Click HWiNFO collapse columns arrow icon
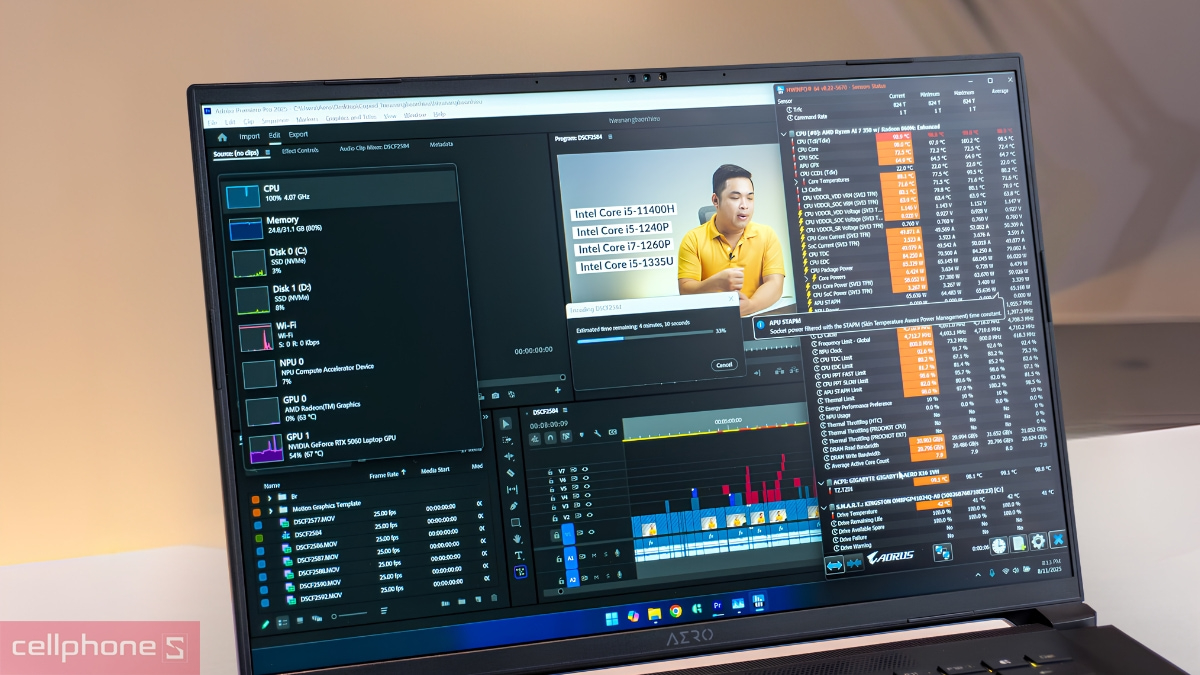Image resolution: width=1200 pixels, height=675 pixels. pos(855,564)
